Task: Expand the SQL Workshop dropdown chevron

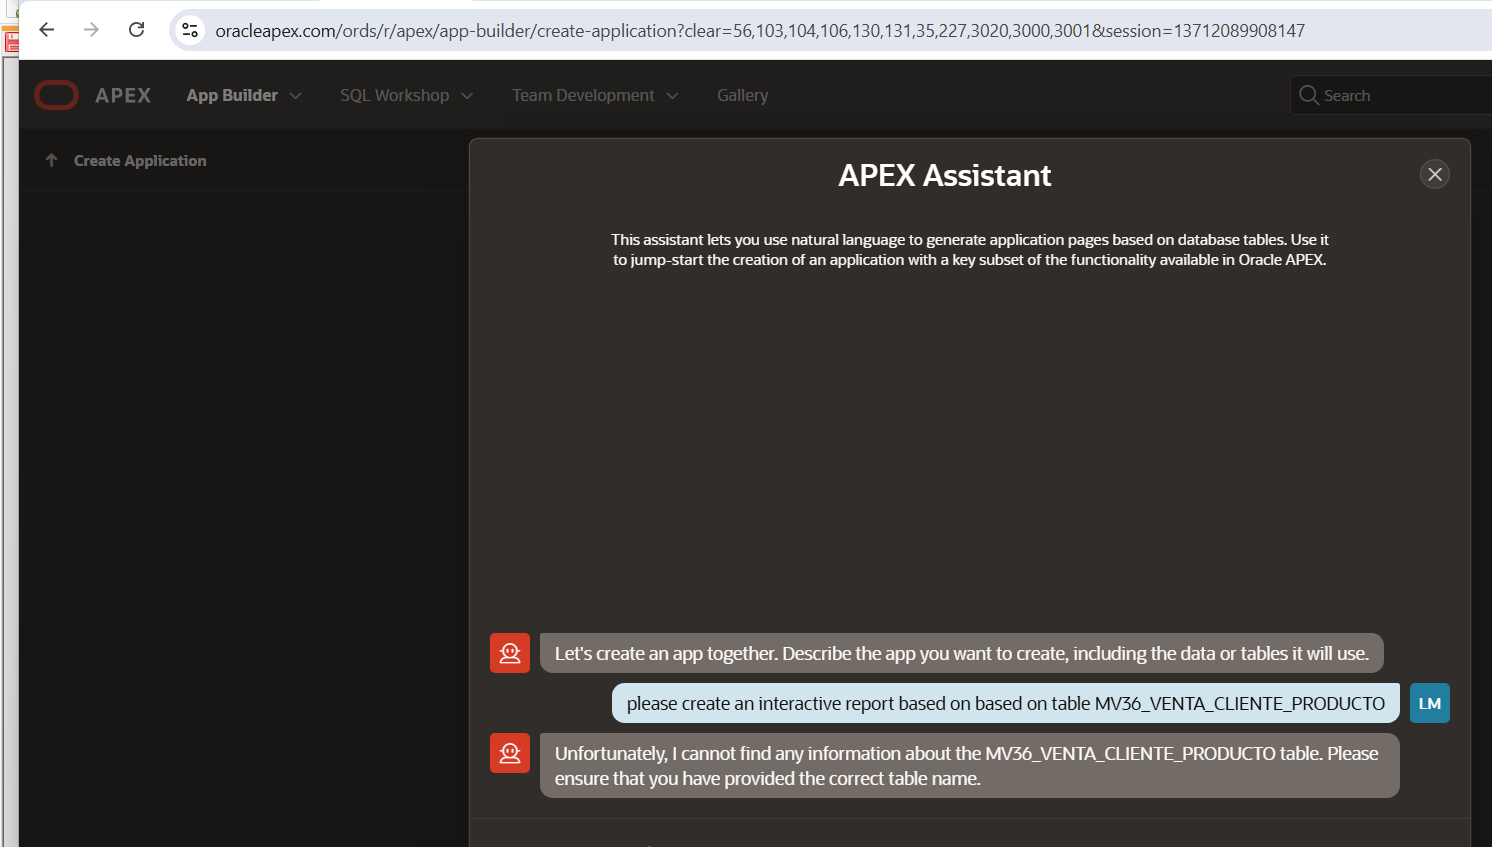Action: 467,96
